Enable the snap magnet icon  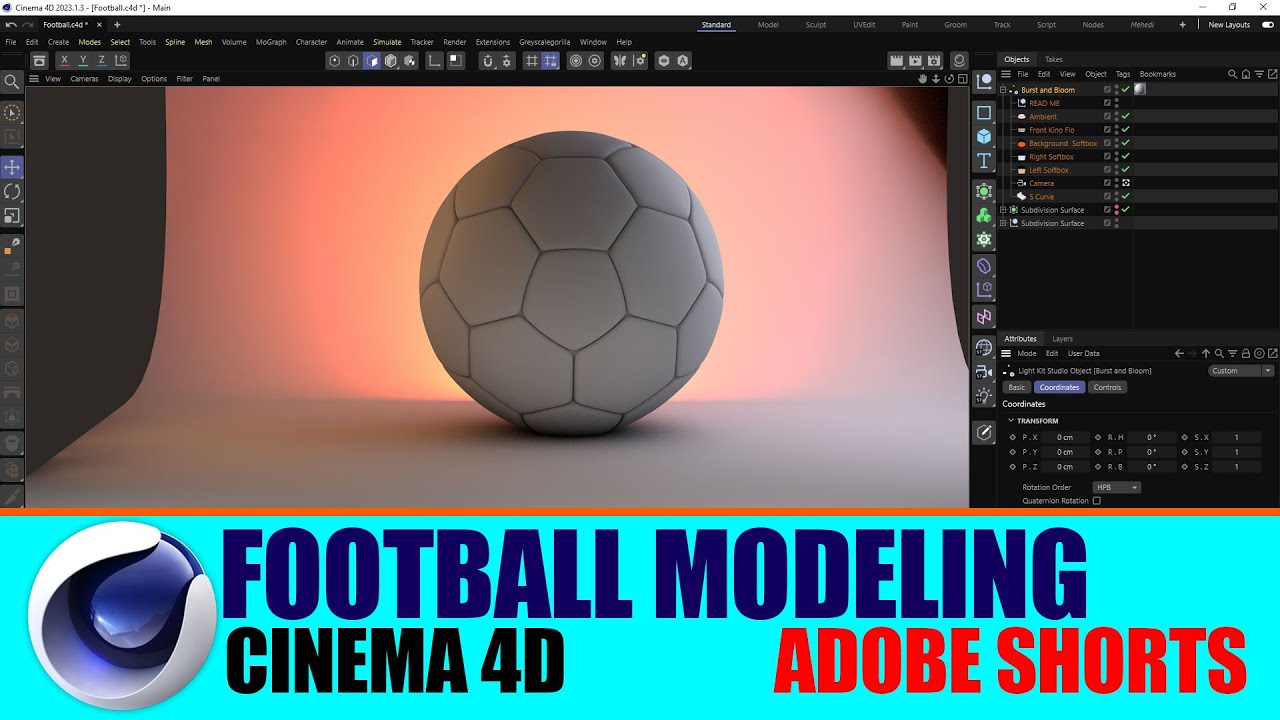[x=487, y=61]
